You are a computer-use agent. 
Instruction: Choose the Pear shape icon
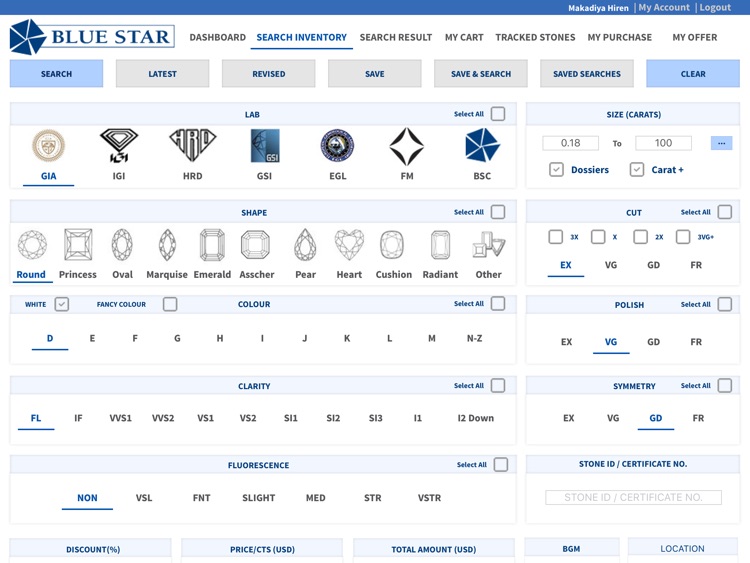pos(305,245)
